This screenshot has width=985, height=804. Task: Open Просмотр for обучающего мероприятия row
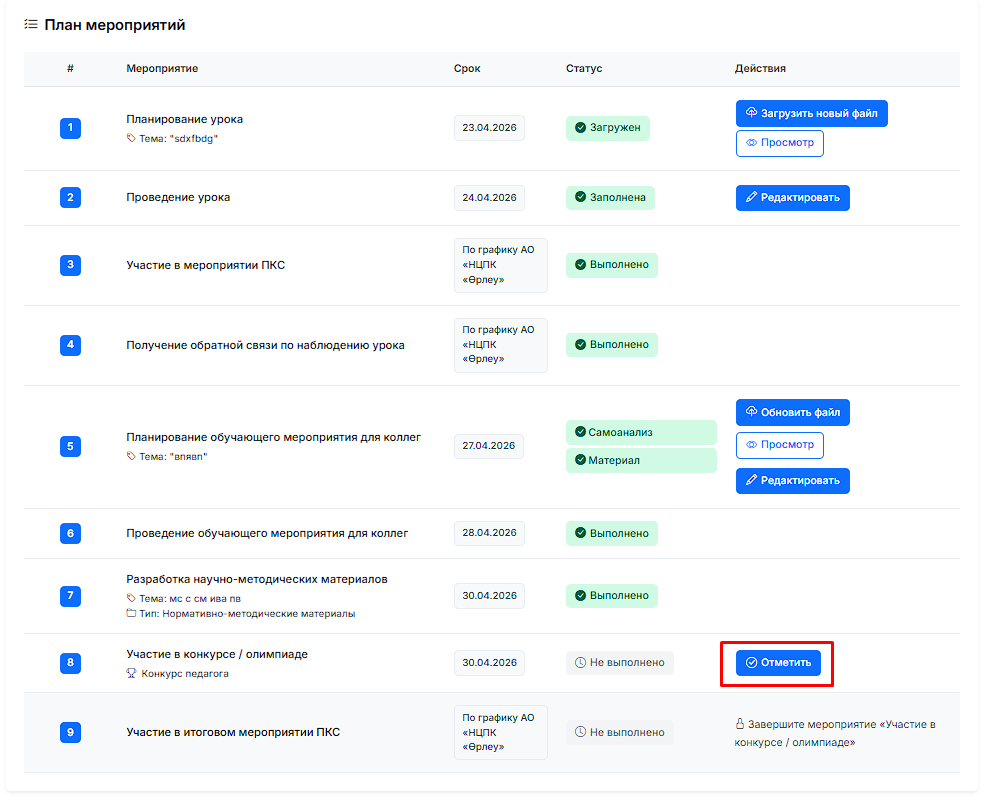780,445
